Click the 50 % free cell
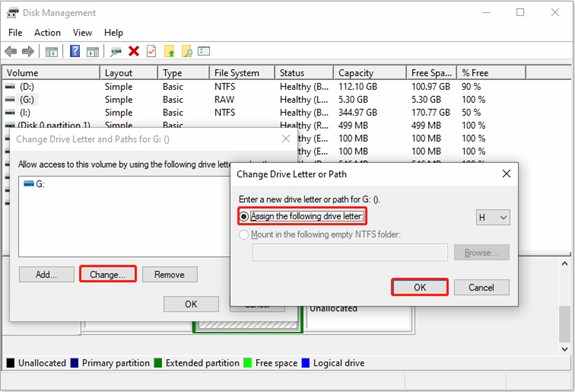Screen dimensions: 575x392 point(471,113)
